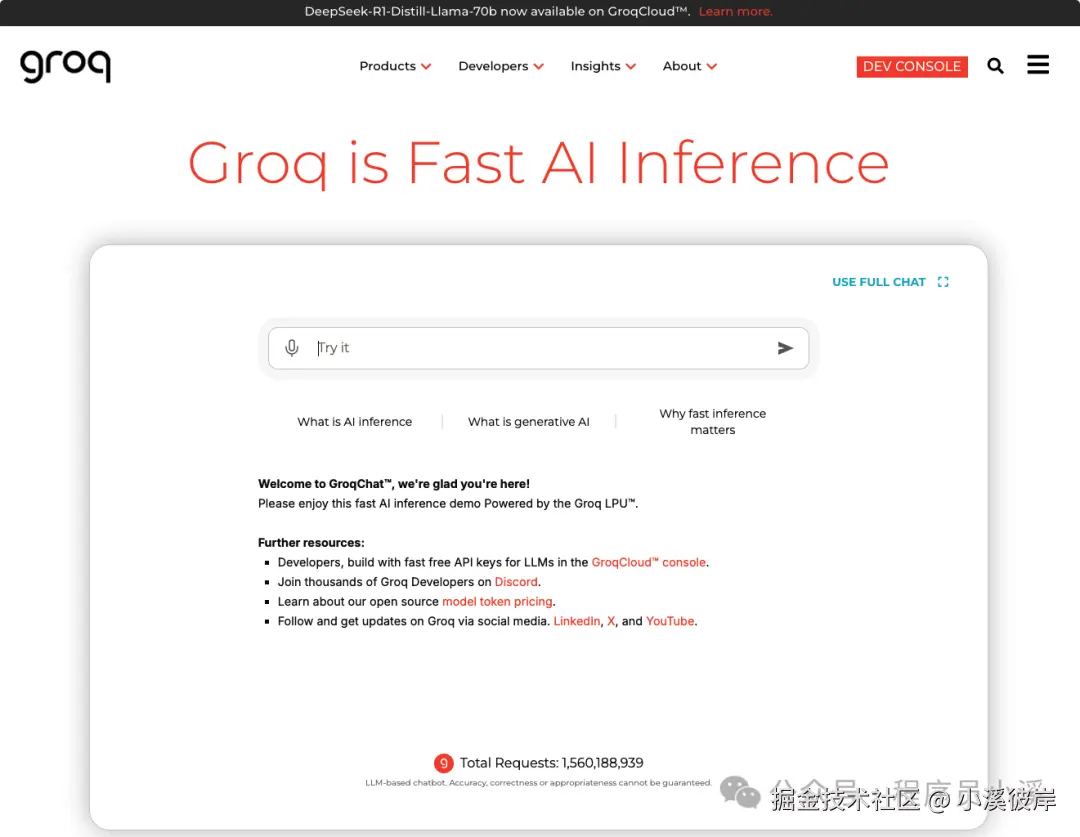
Task: Click the expand icon beside Use Full Chat
Action: point(943,282)
